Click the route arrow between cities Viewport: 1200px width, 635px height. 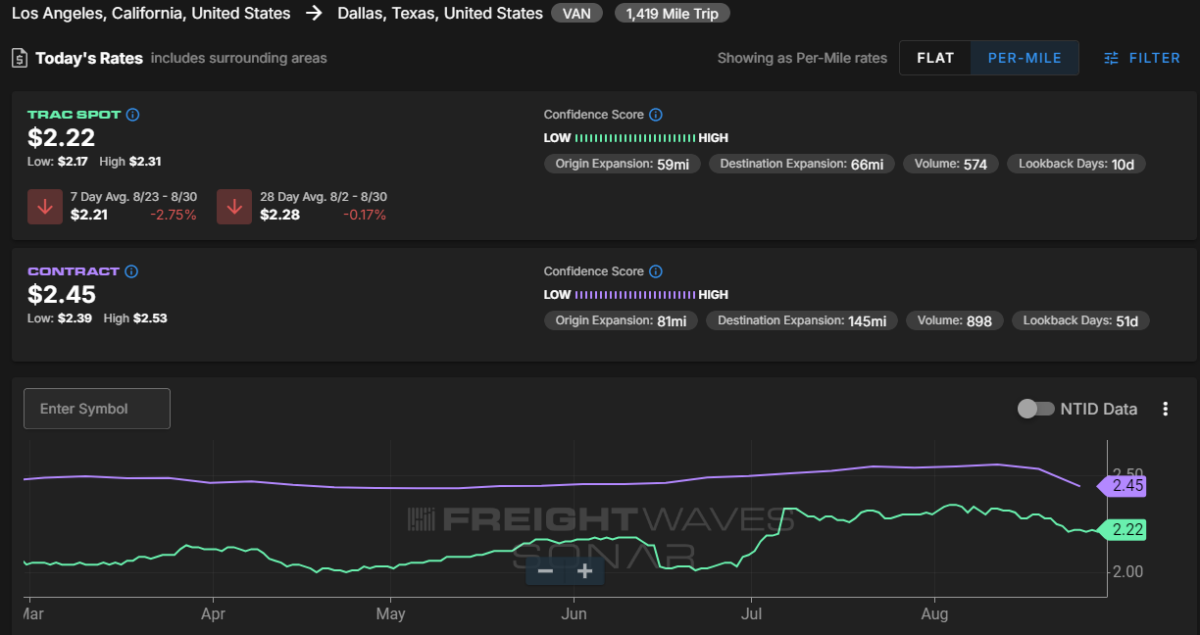(x=314, y=14)
